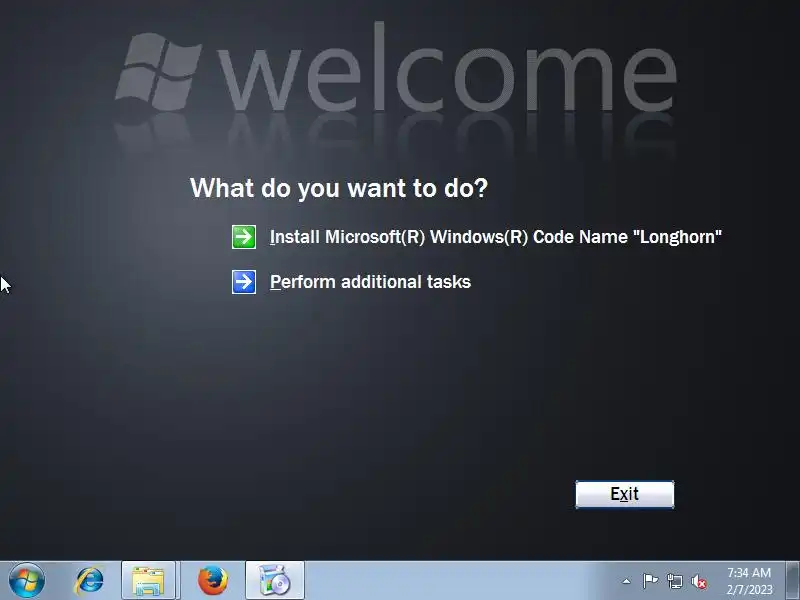Click the blue arrow icon for additional tasks
Image resolution: width=800 pixels, height=600 pixels.
244,282
